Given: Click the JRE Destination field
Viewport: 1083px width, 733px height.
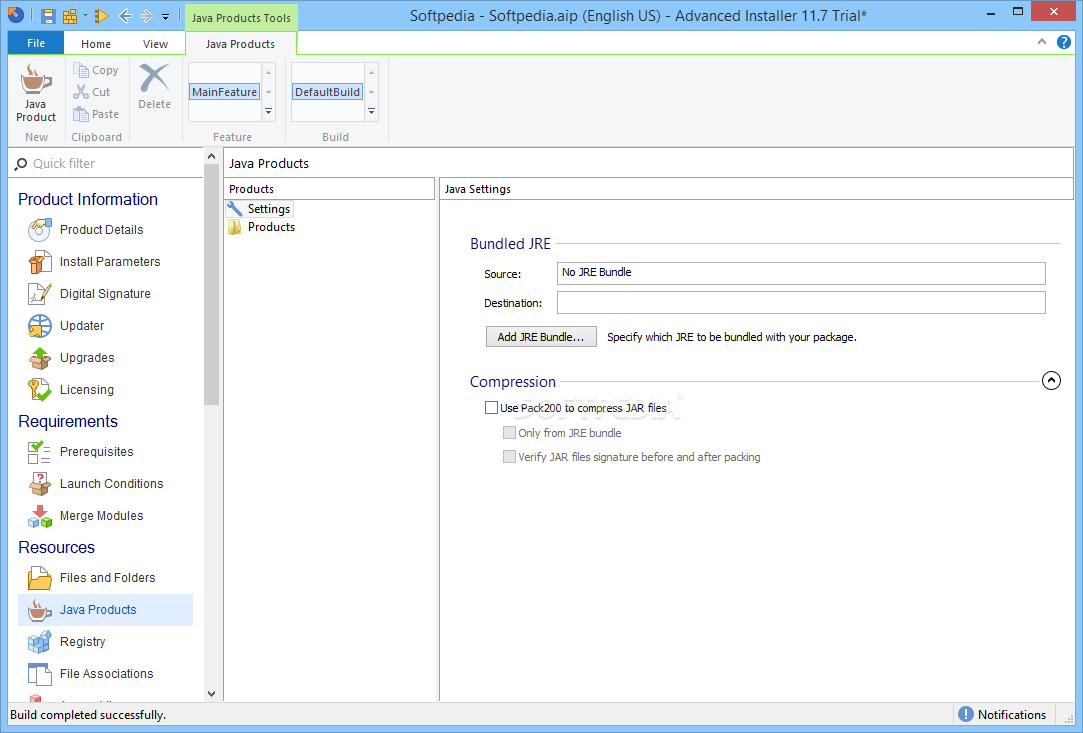Looking at the screenshot, I should coord(801,302).
